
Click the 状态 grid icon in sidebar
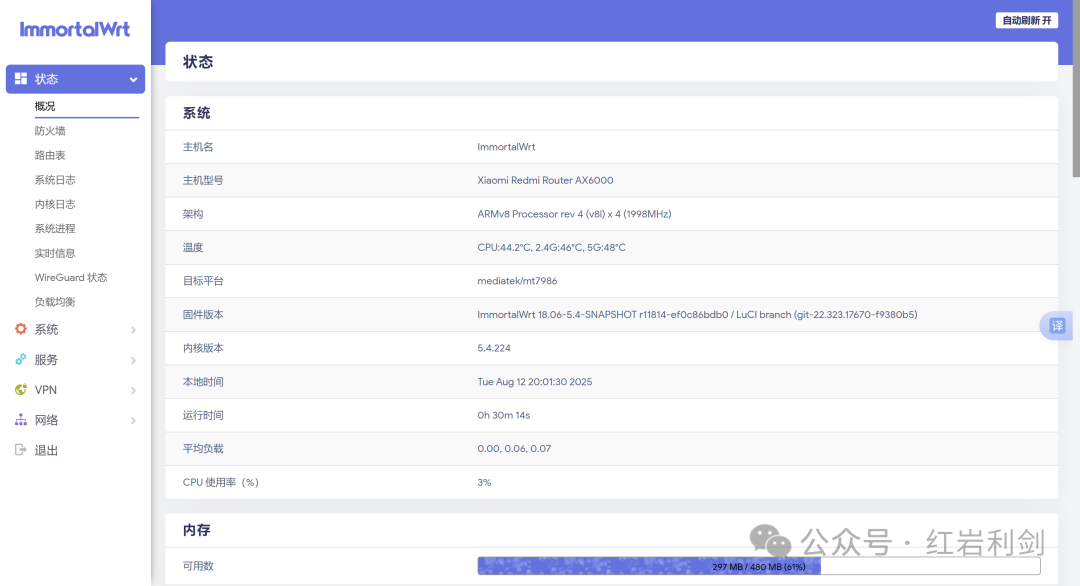21,79
